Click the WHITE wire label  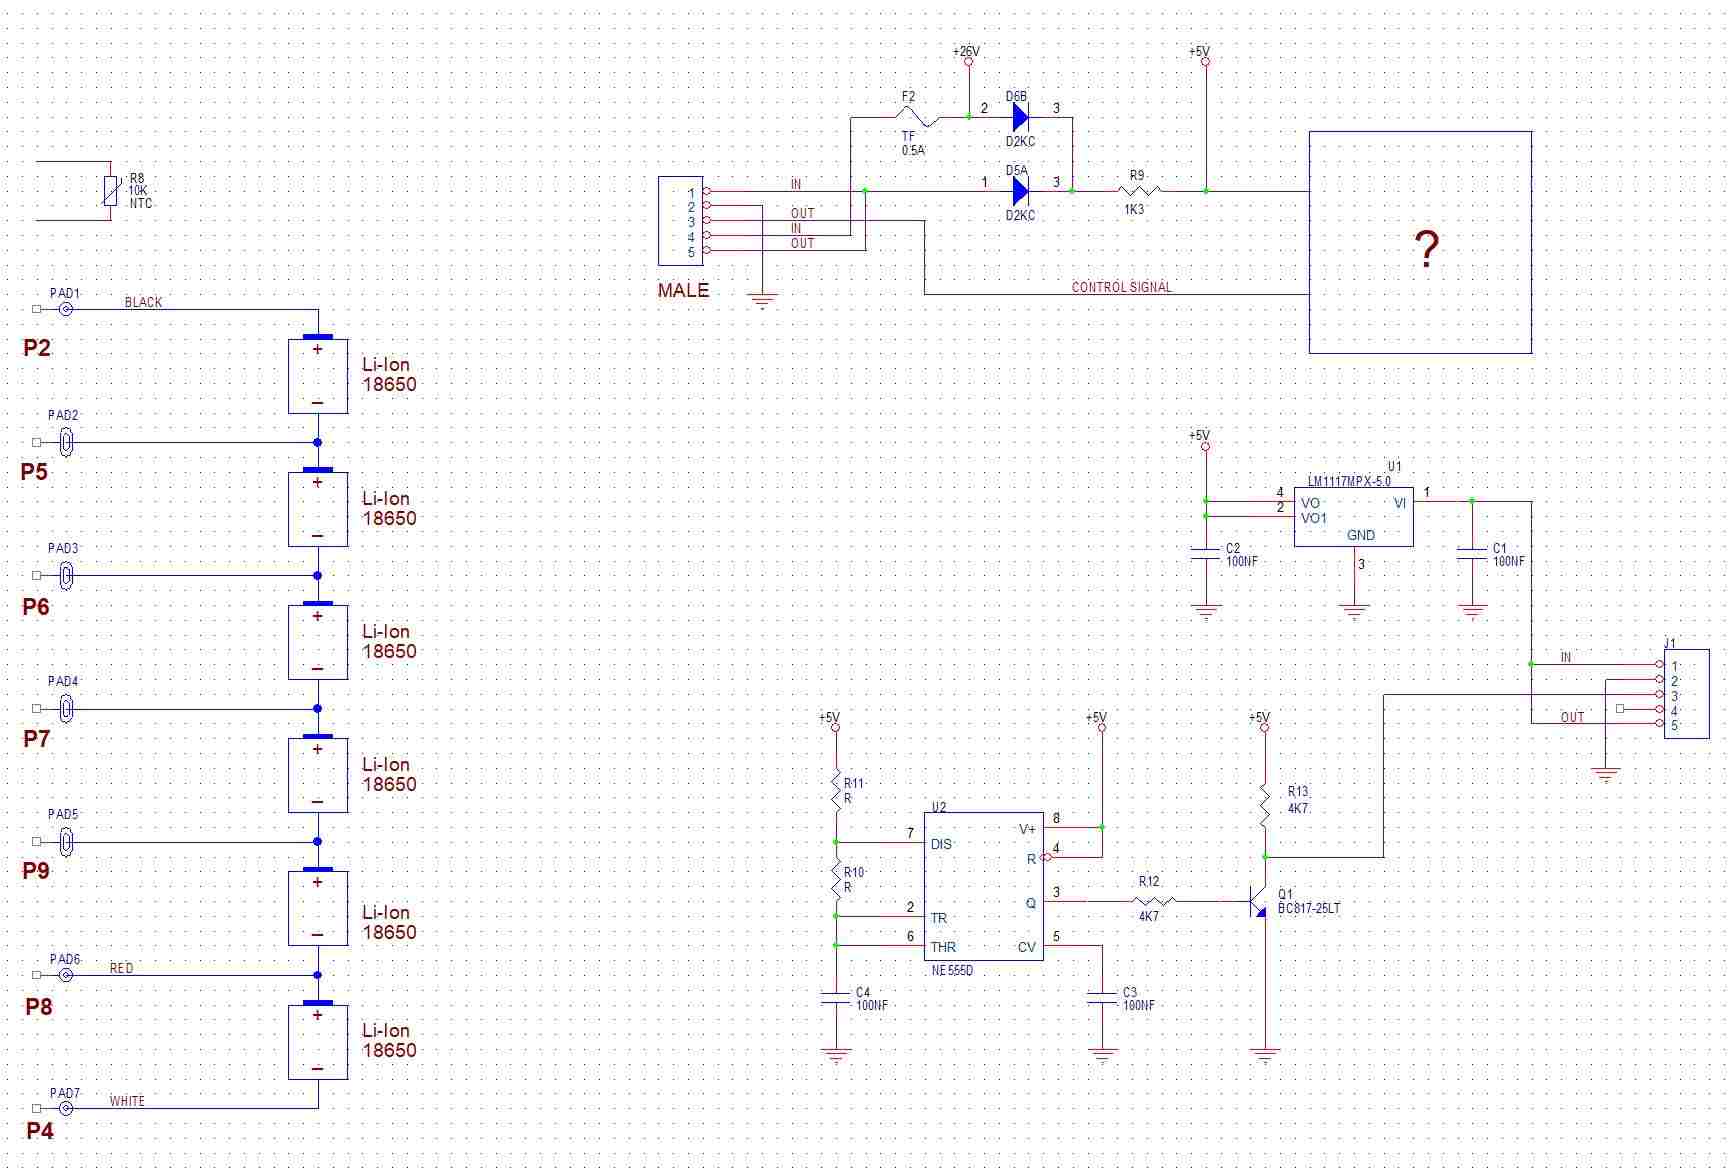127,1101
